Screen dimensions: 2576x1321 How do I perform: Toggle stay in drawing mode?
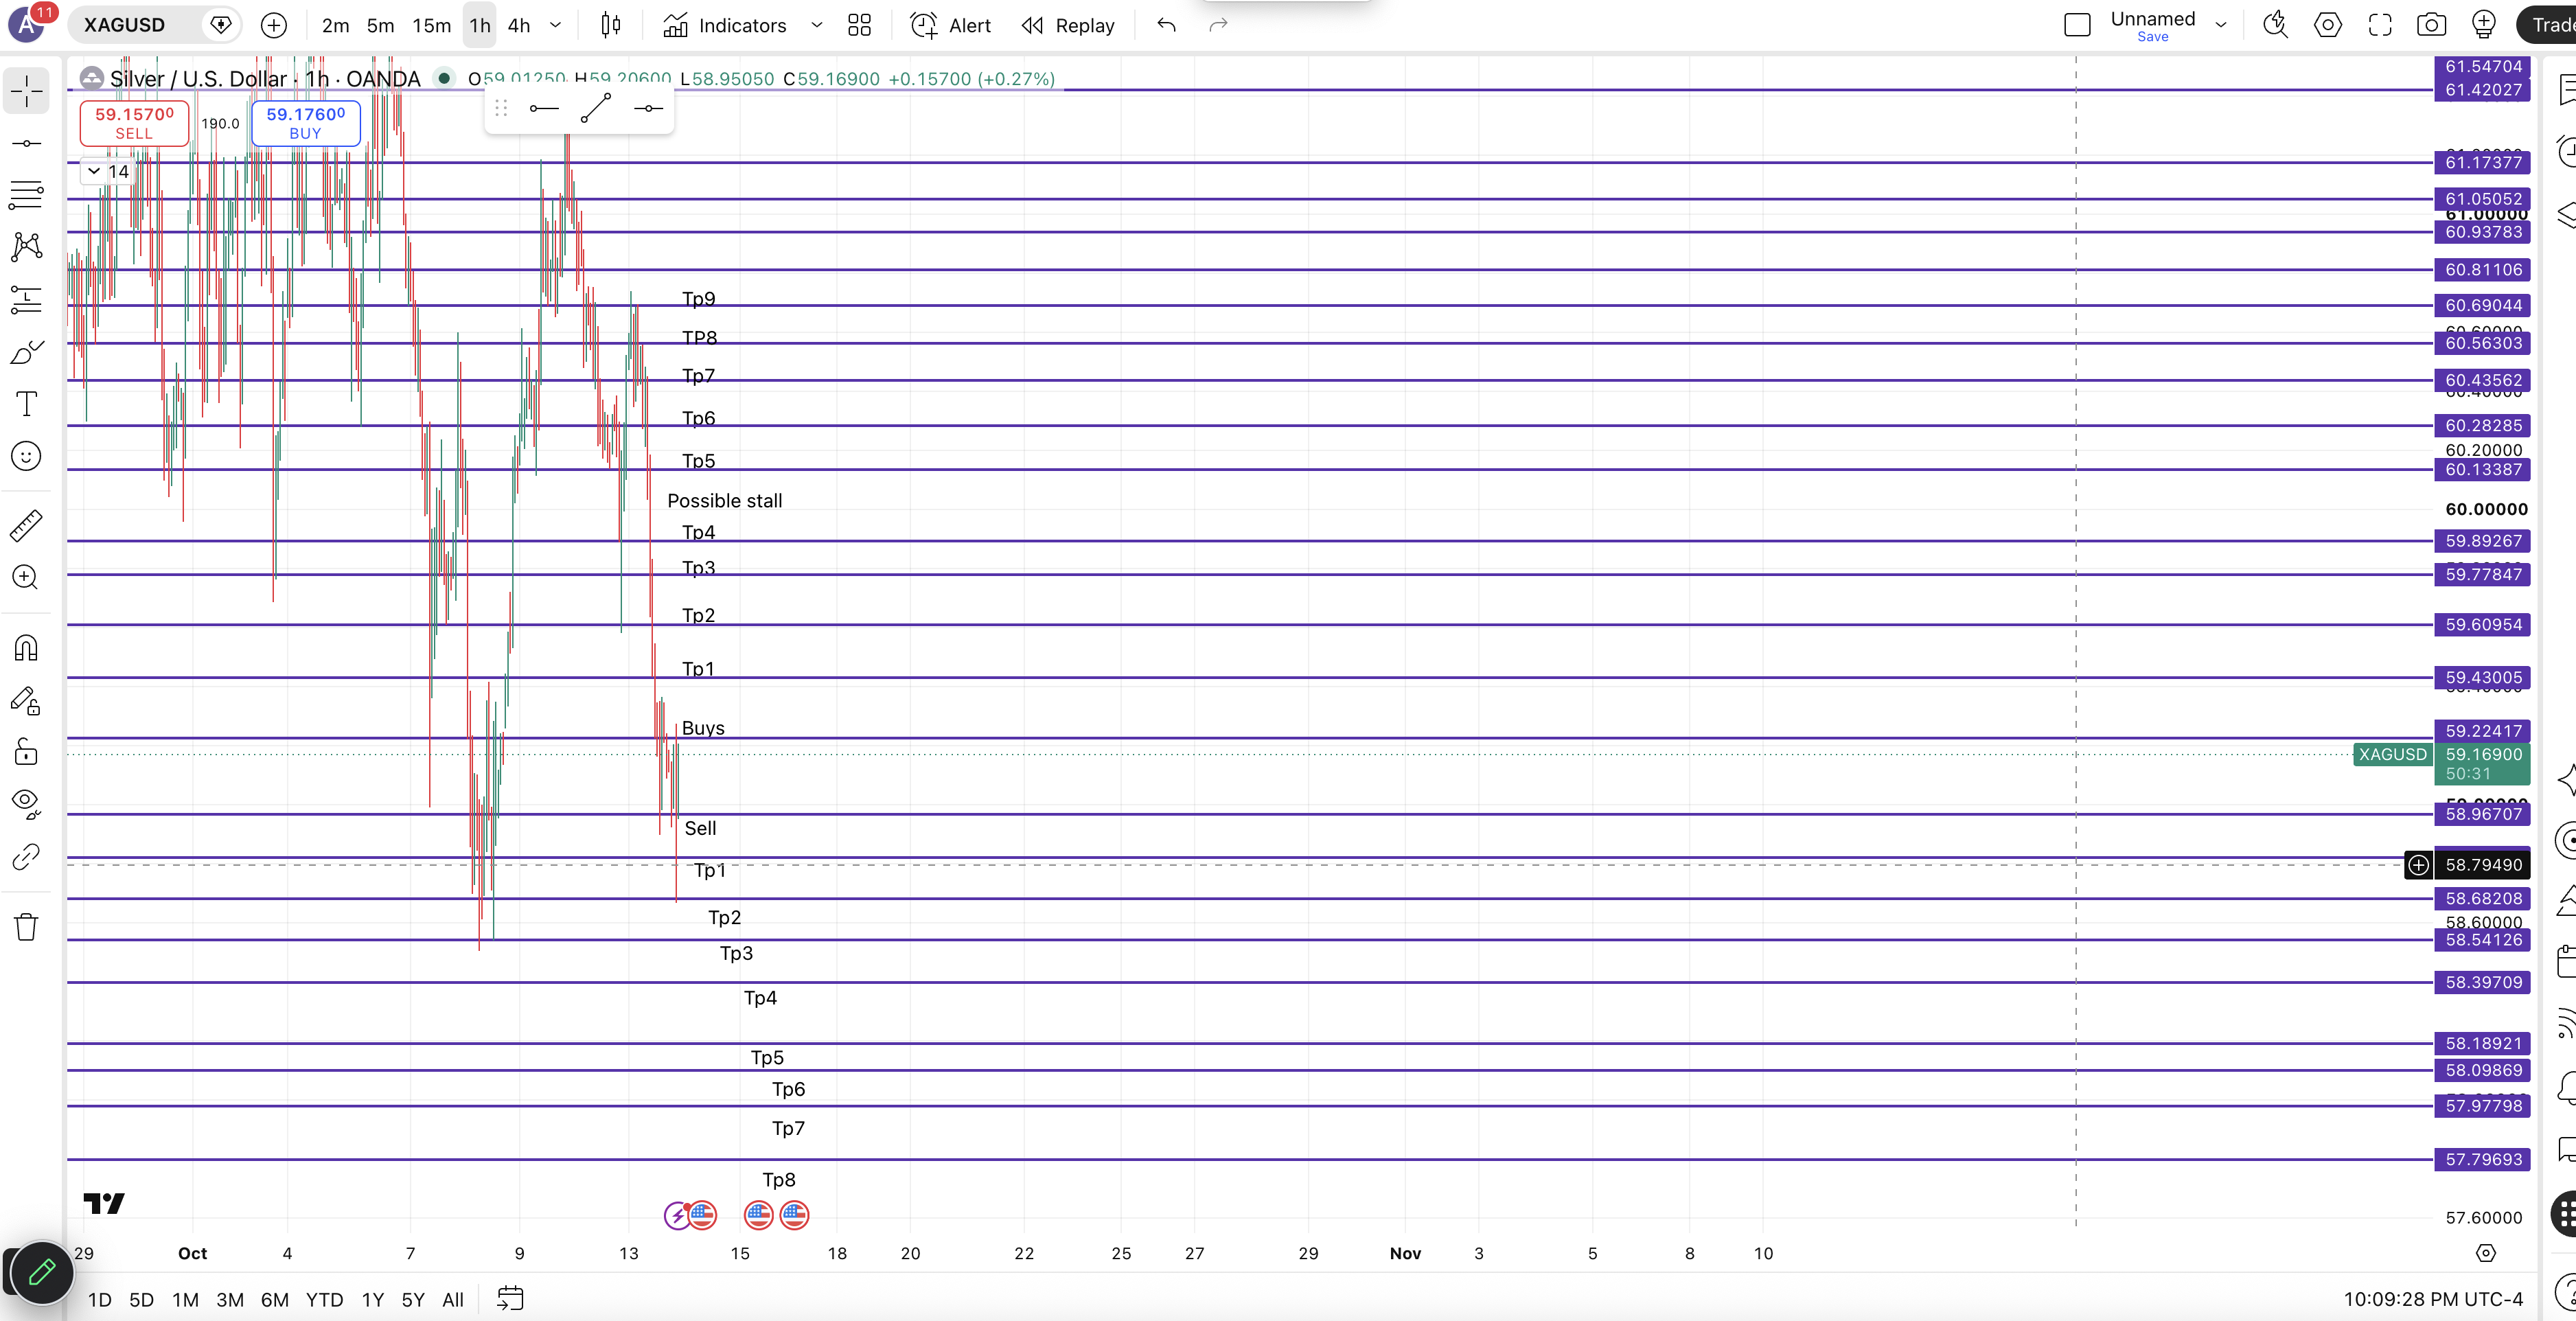pyautogui.click(x=27, y=701)
